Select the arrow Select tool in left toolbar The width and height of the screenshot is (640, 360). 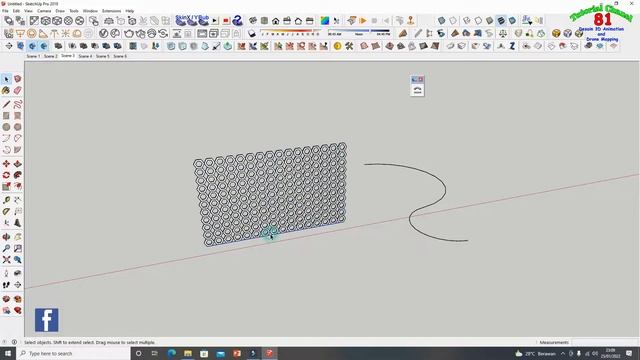coord(6,79)
